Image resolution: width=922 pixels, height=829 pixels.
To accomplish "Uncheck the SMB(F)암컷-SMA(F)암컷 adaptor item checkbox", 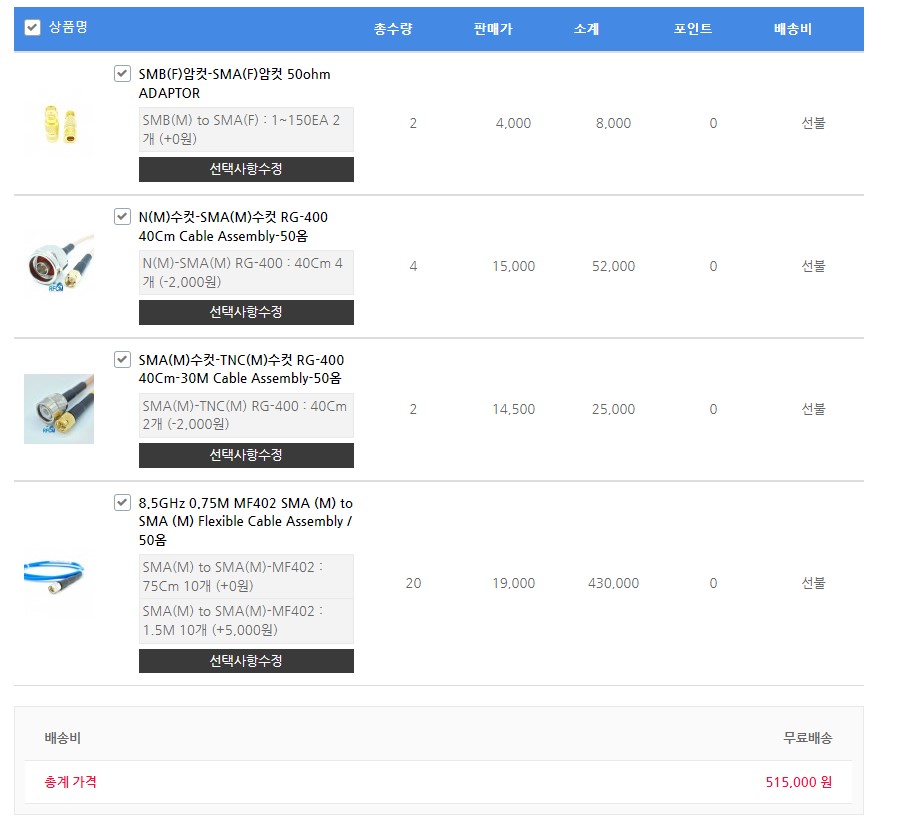I will pos(122,73).
